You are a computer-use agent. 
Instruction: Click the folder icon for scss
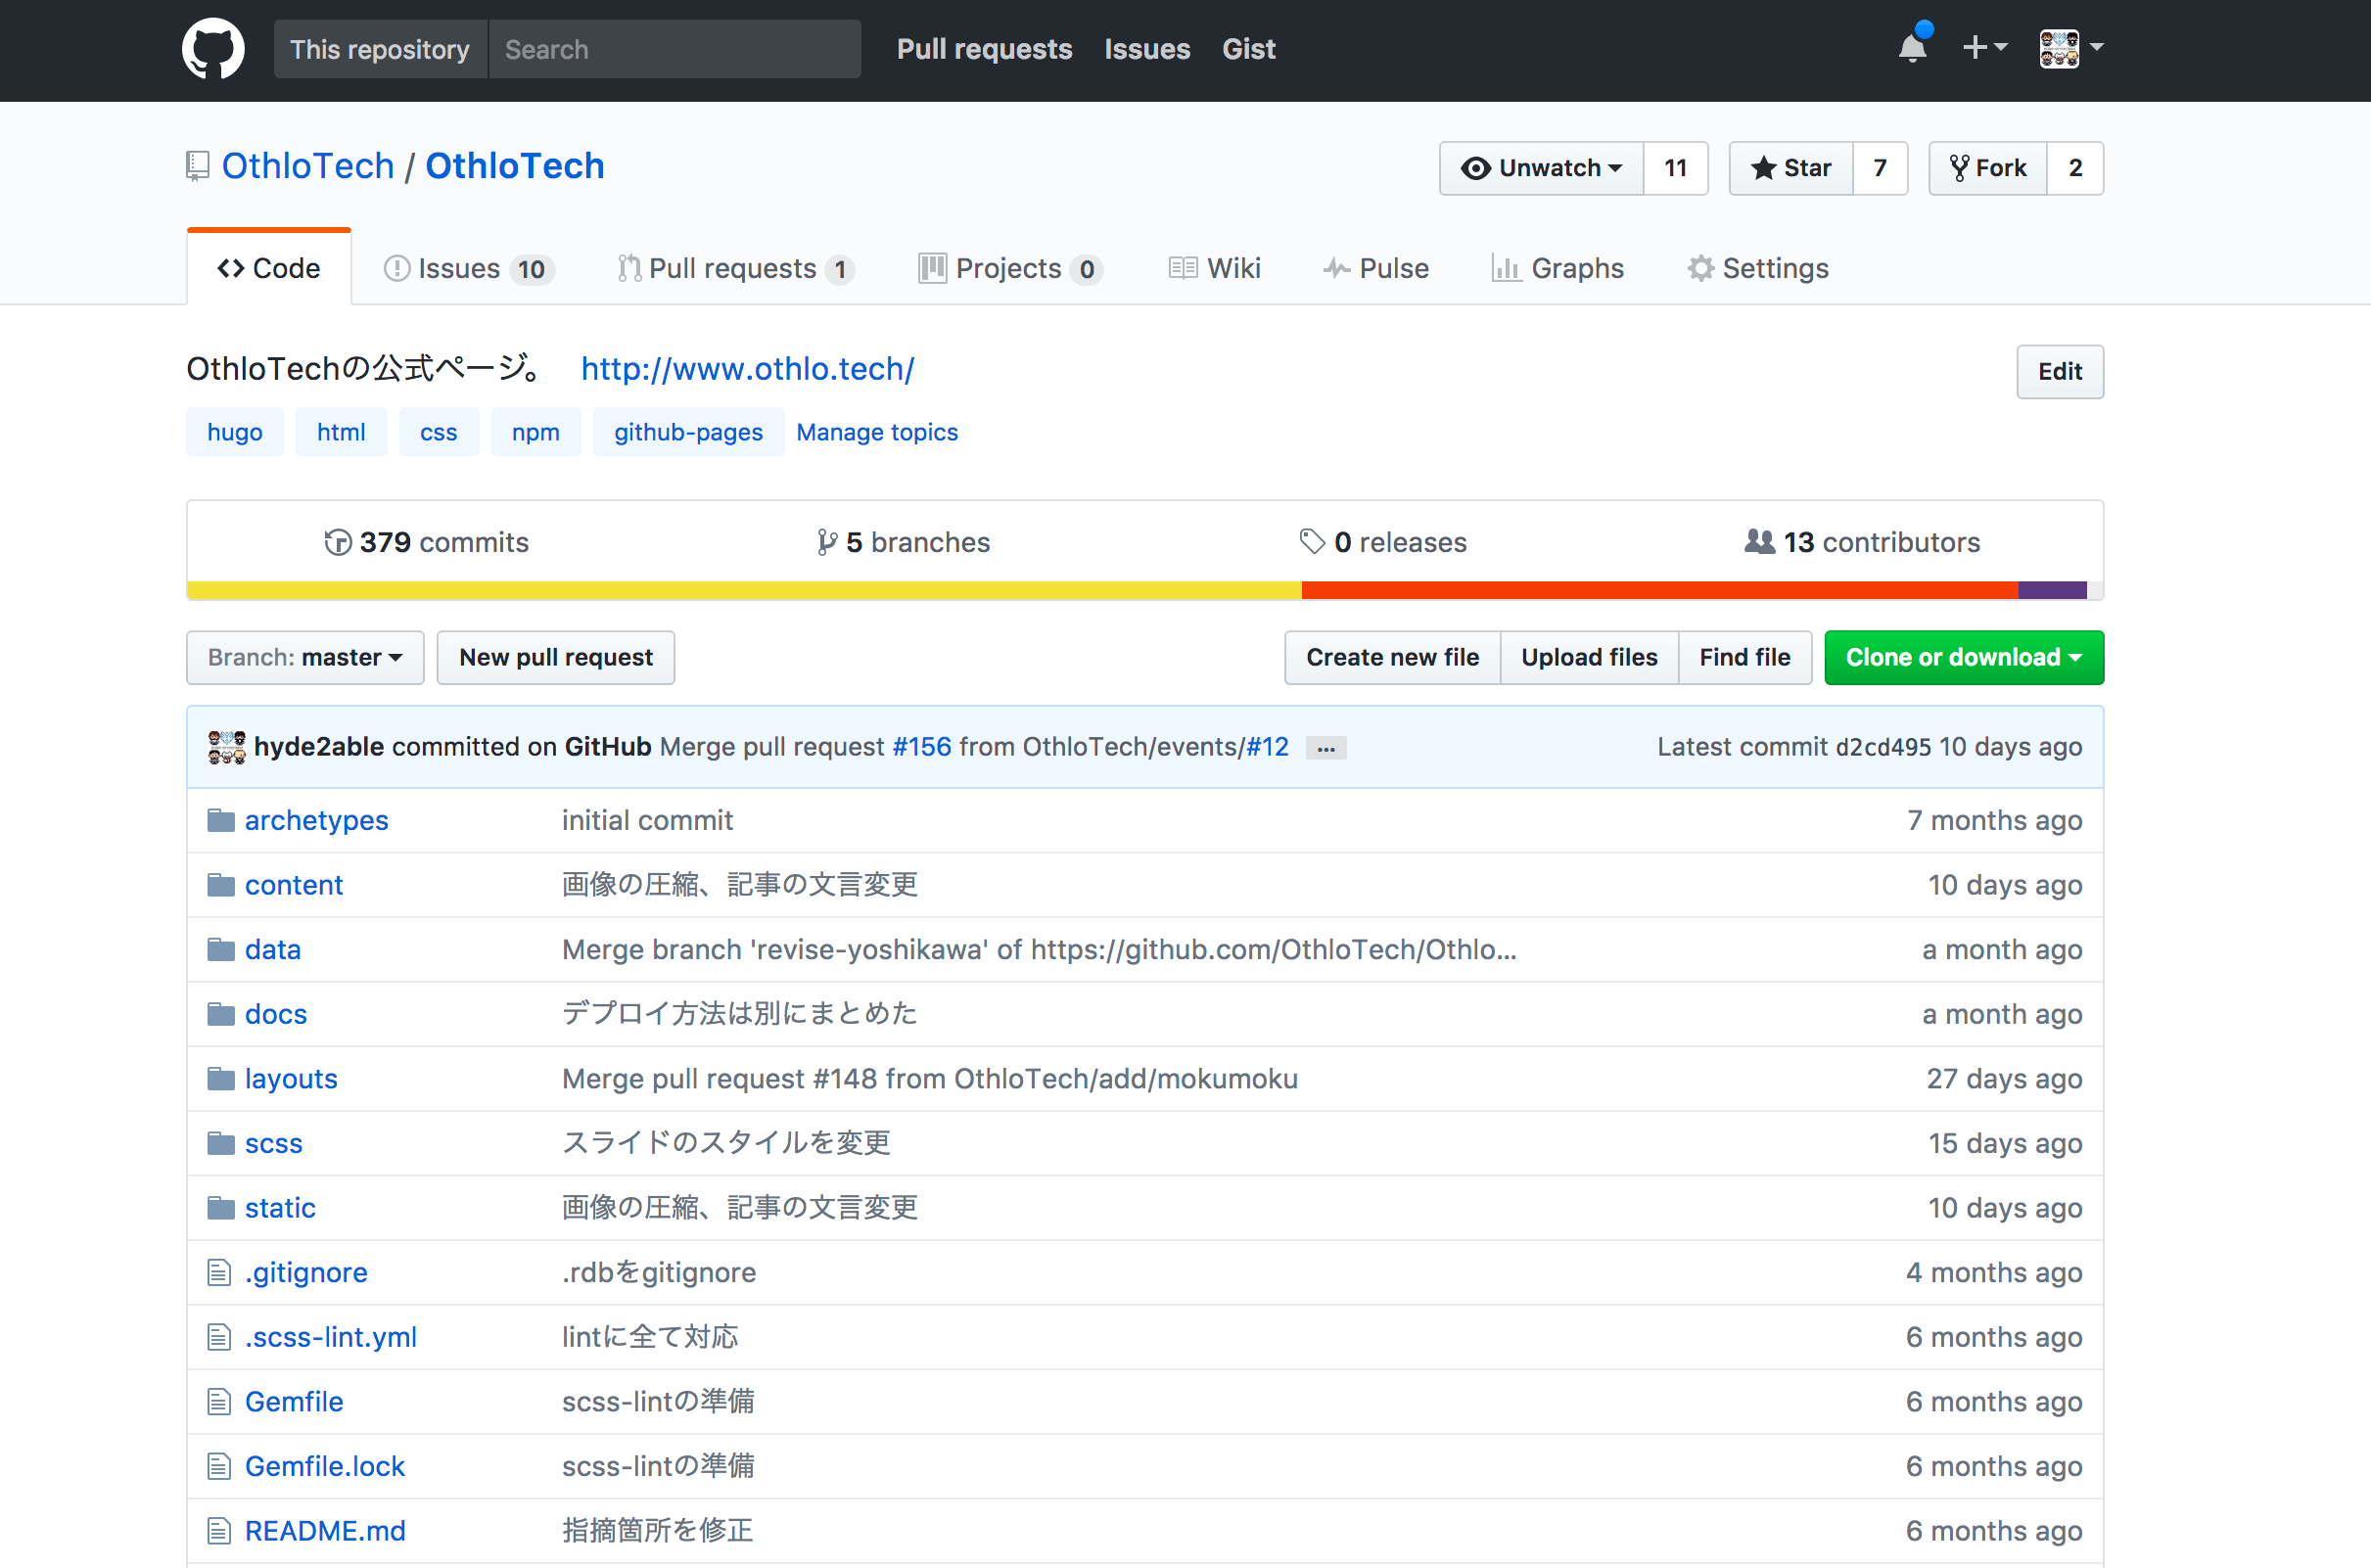221,1143
